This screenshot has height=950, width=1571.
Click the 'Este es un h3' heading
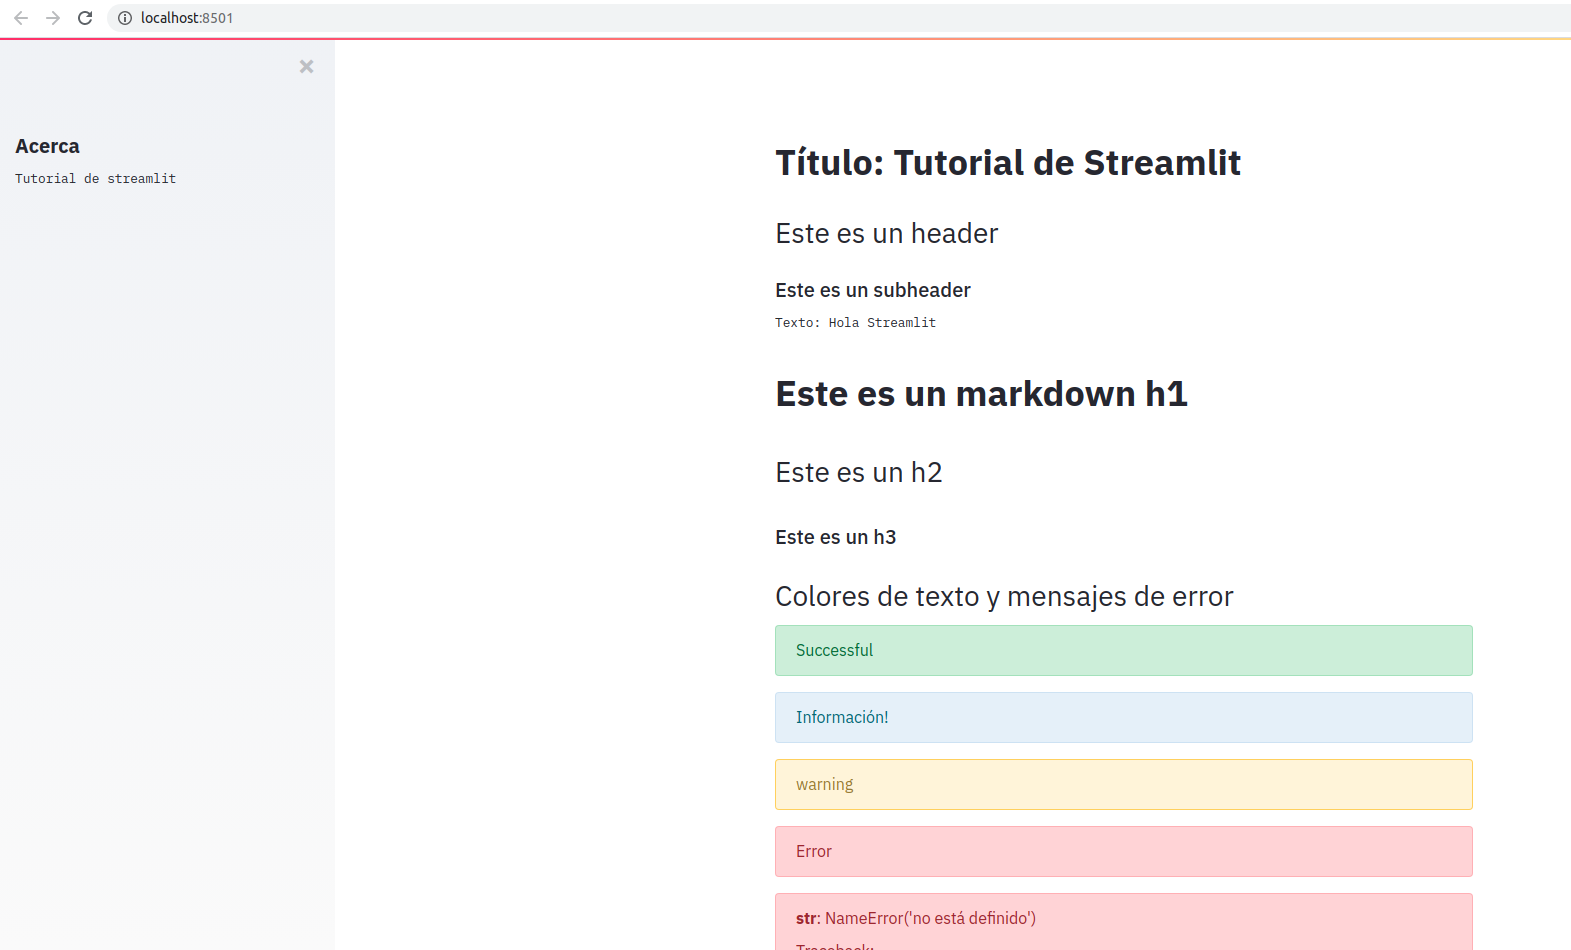pyautogui.click(x=835, y=537)
